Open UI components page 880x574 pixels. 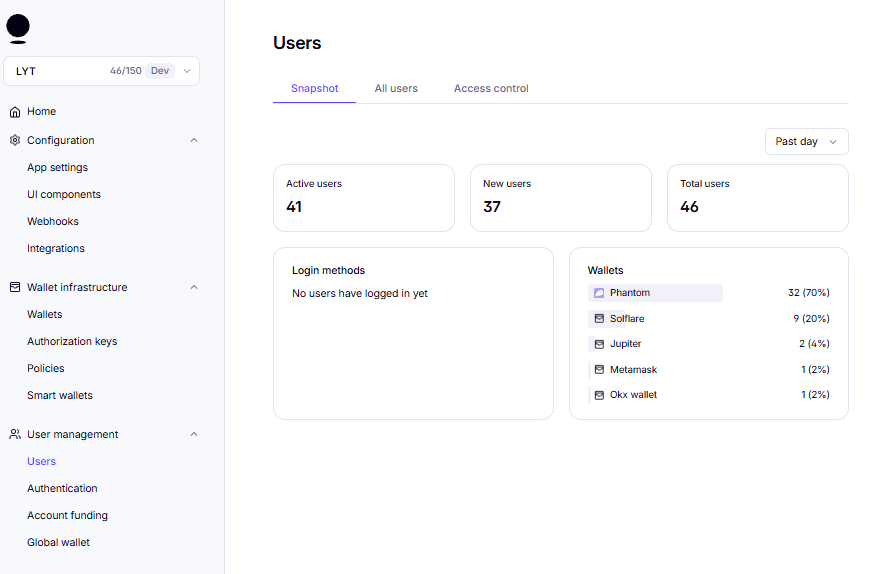(x=64, y=194)
